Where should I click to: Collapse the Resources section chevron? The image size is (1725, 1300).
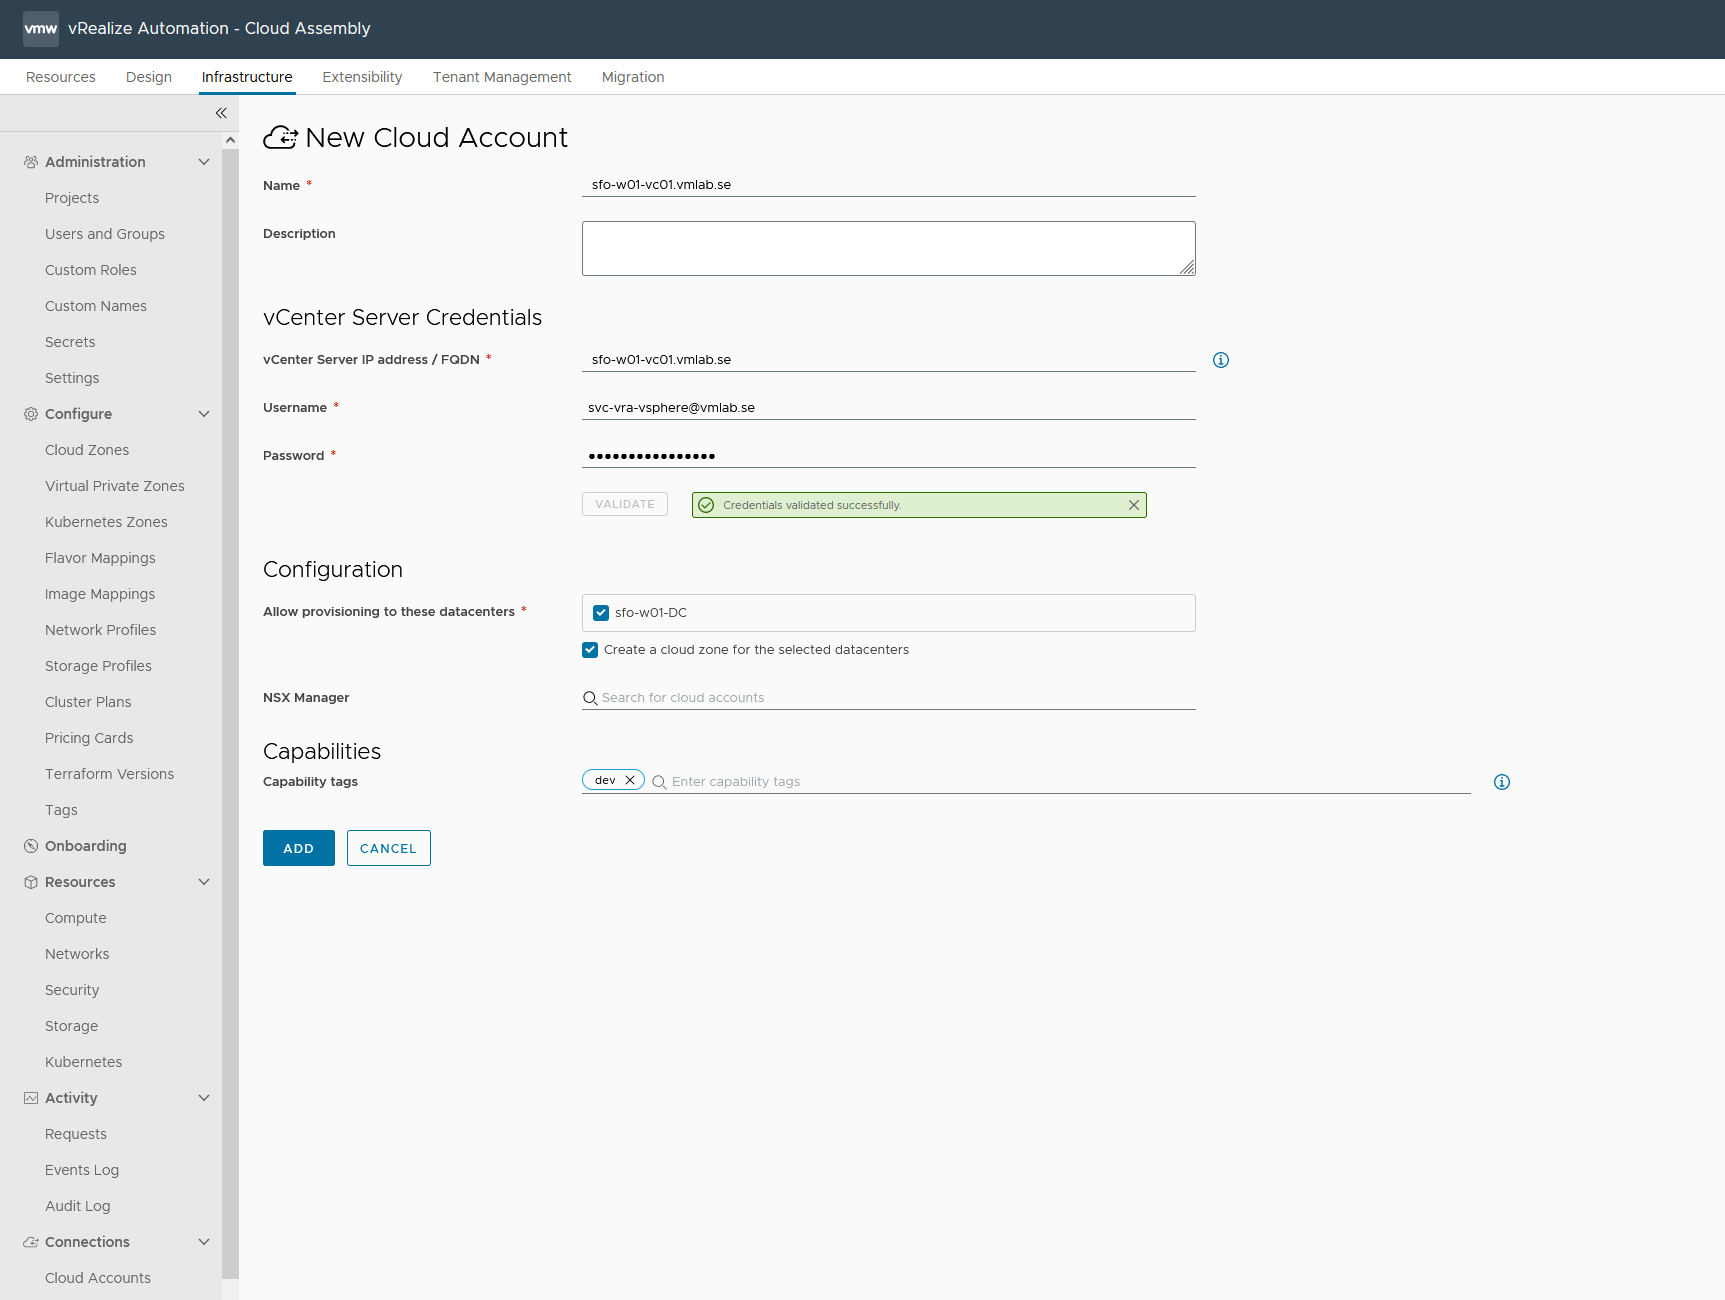(204, 882)
